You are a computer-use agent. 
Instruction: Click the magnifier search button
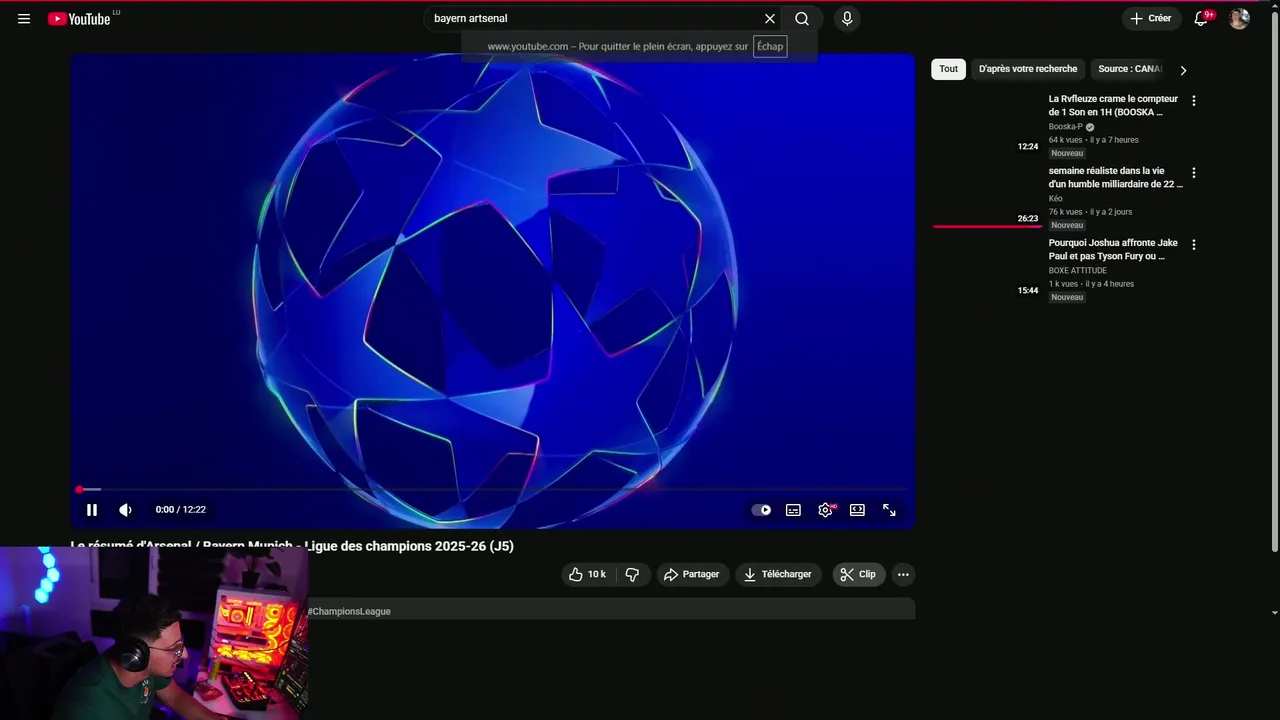pyautogui.click(x=802, y=19)
